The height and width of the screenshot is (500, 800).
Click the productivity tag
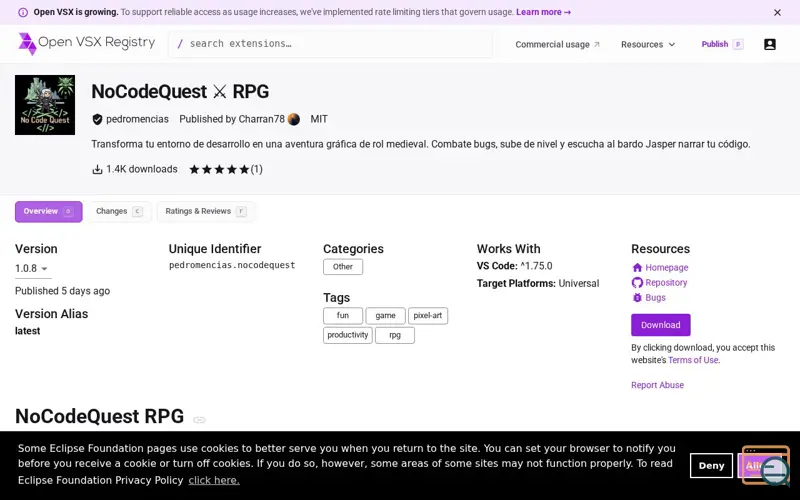tap(347, 335)
